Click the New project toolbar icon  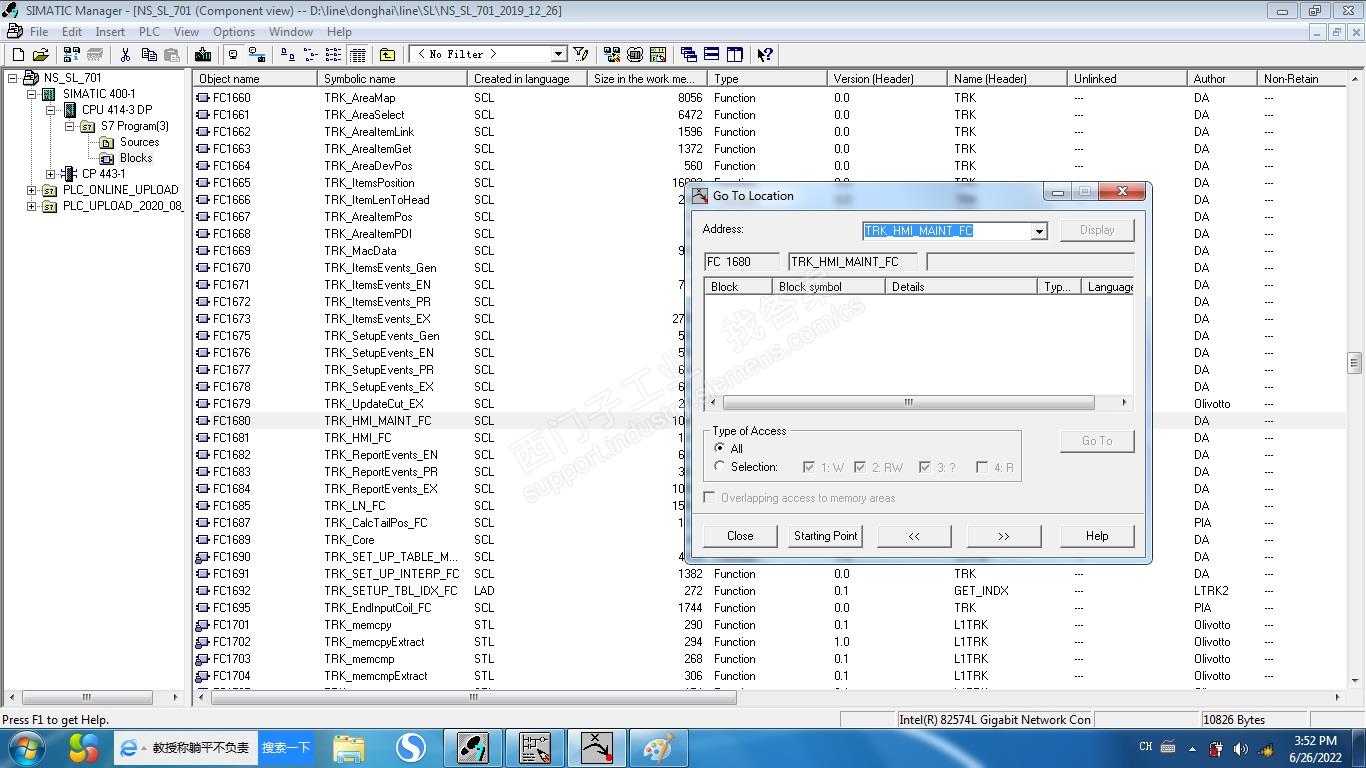[18, 55]
